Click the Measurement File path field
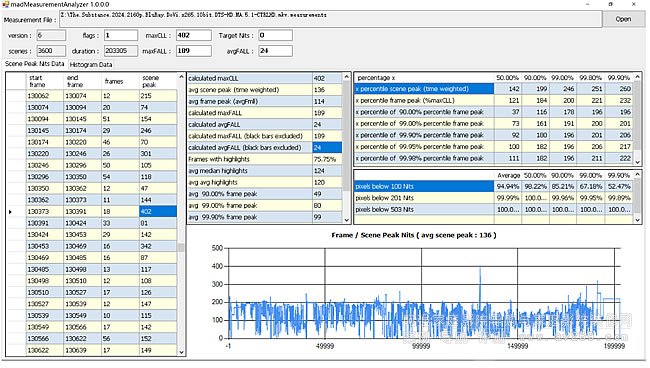 pyautogui.click(x=330, y=19)
